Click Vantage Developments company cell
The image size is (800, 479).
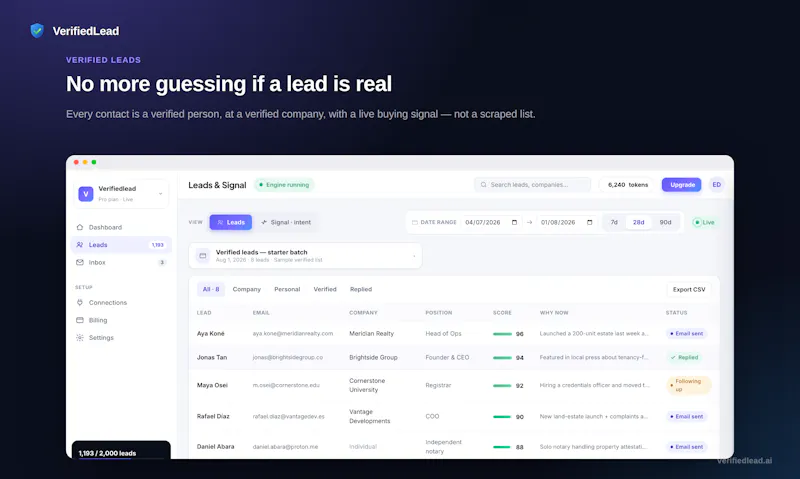369,416
